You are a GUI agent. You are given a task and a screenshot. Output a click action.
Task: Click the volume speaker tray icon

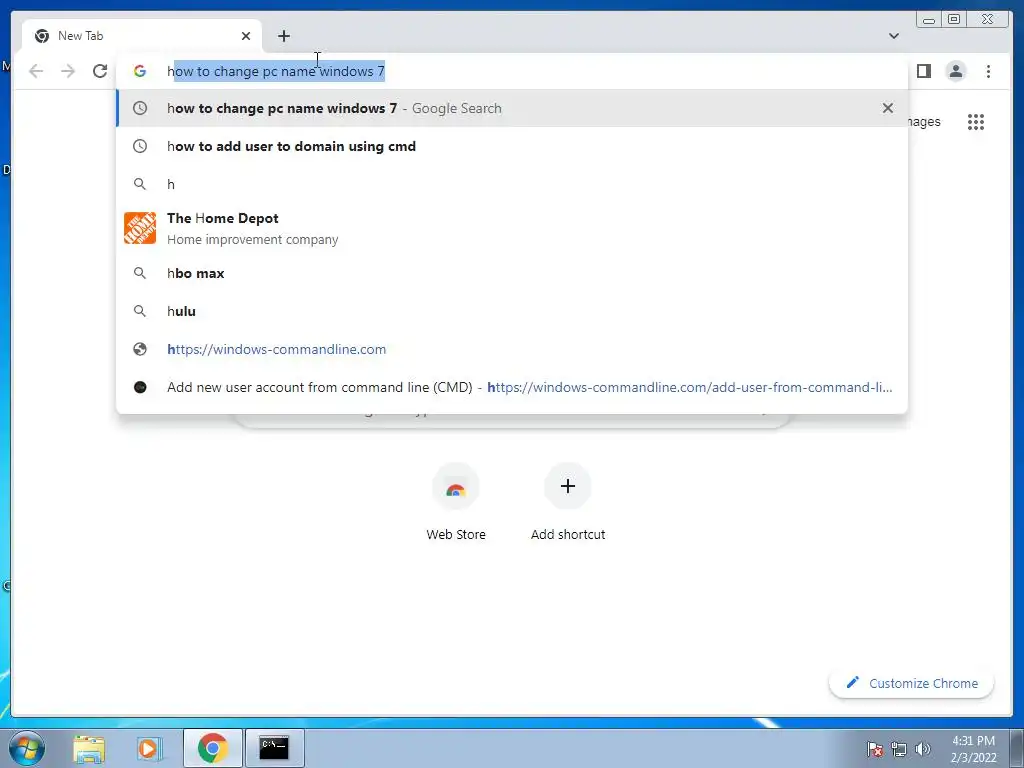pyautogui.click(x=922, y=749)
